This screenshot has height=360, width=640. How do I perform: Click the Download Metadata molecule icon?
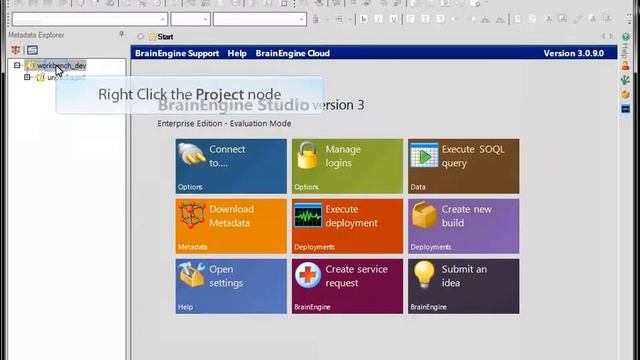pyautogui.click(x=191, y=214)
